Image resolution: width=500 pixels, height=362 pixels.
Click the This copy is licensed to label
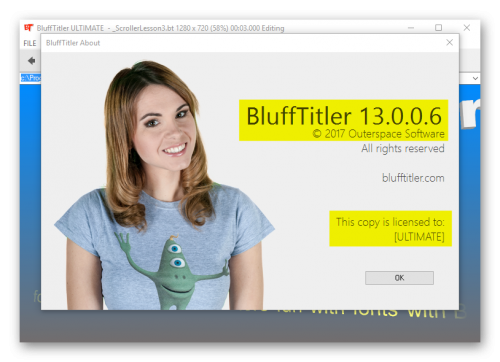[390, 222]
